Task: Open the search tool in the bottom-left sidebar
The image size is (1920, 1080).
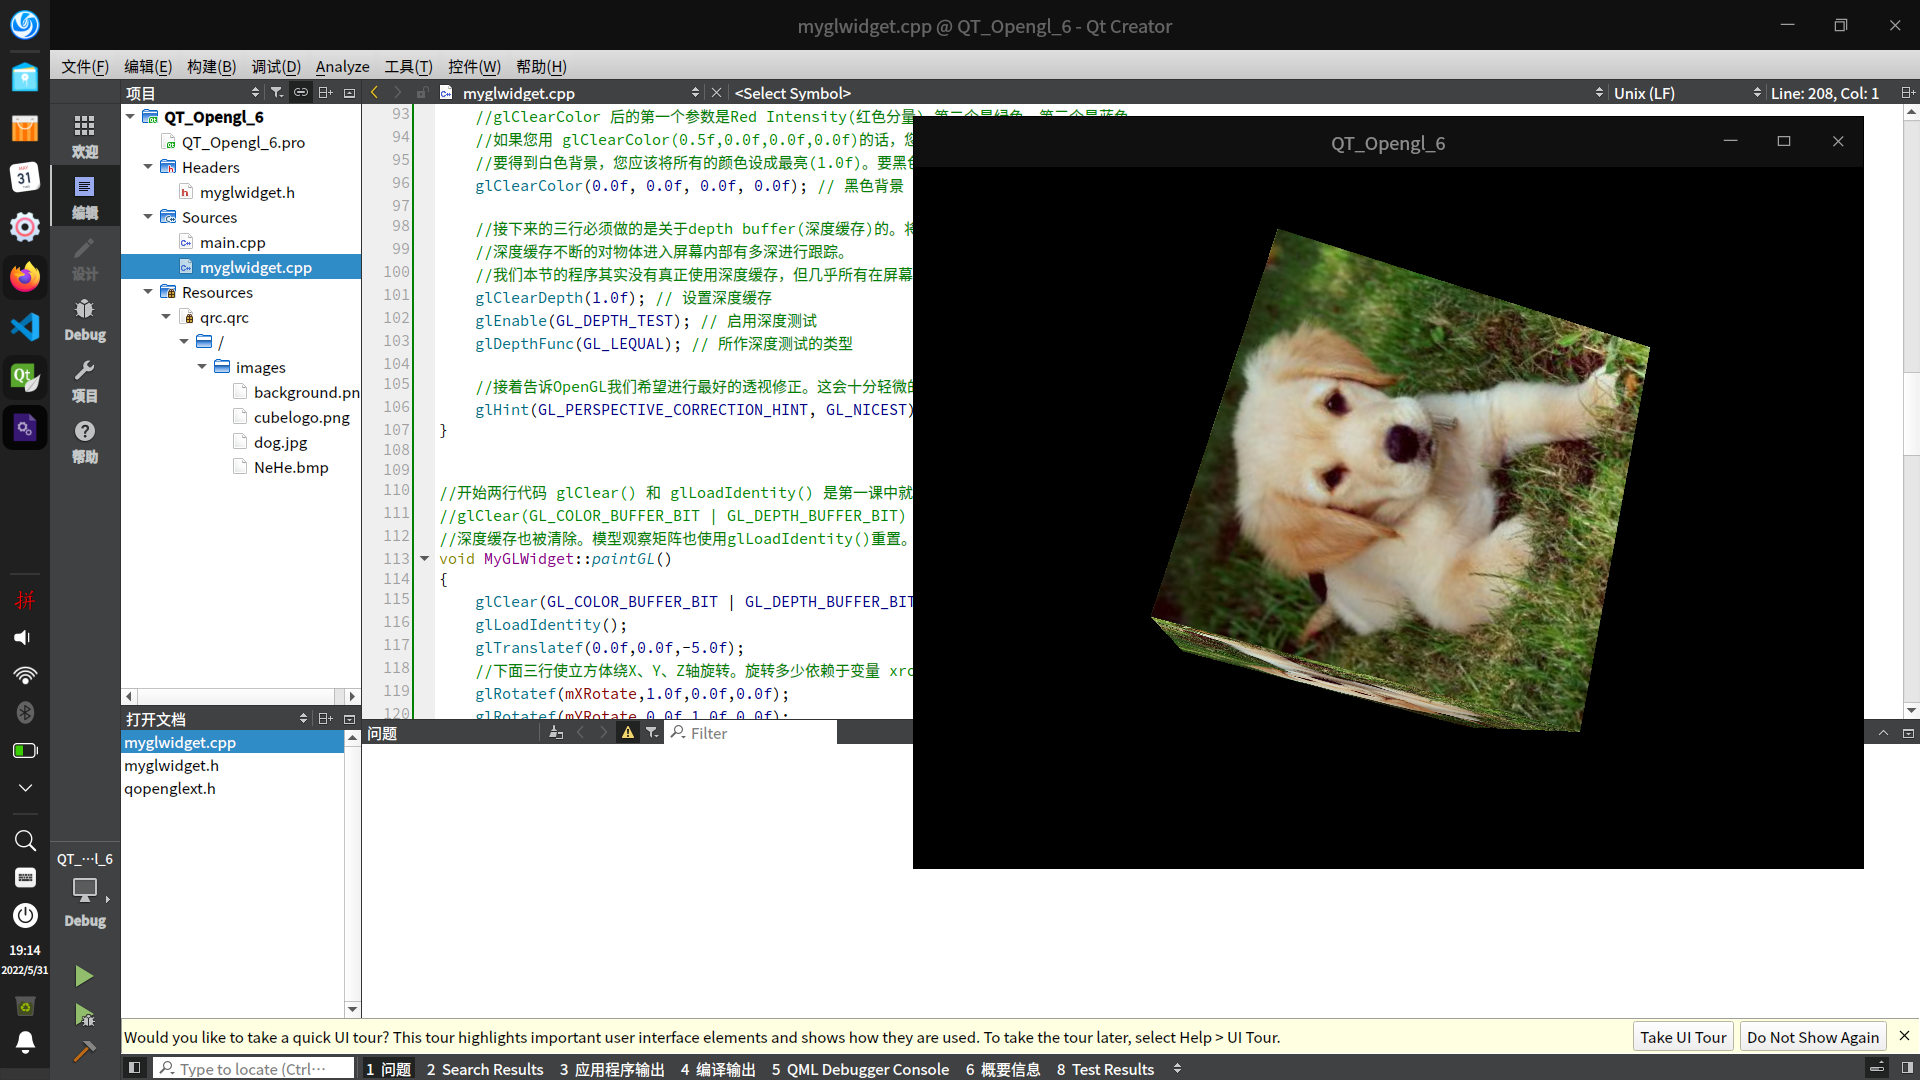Action: pos(25,840)
